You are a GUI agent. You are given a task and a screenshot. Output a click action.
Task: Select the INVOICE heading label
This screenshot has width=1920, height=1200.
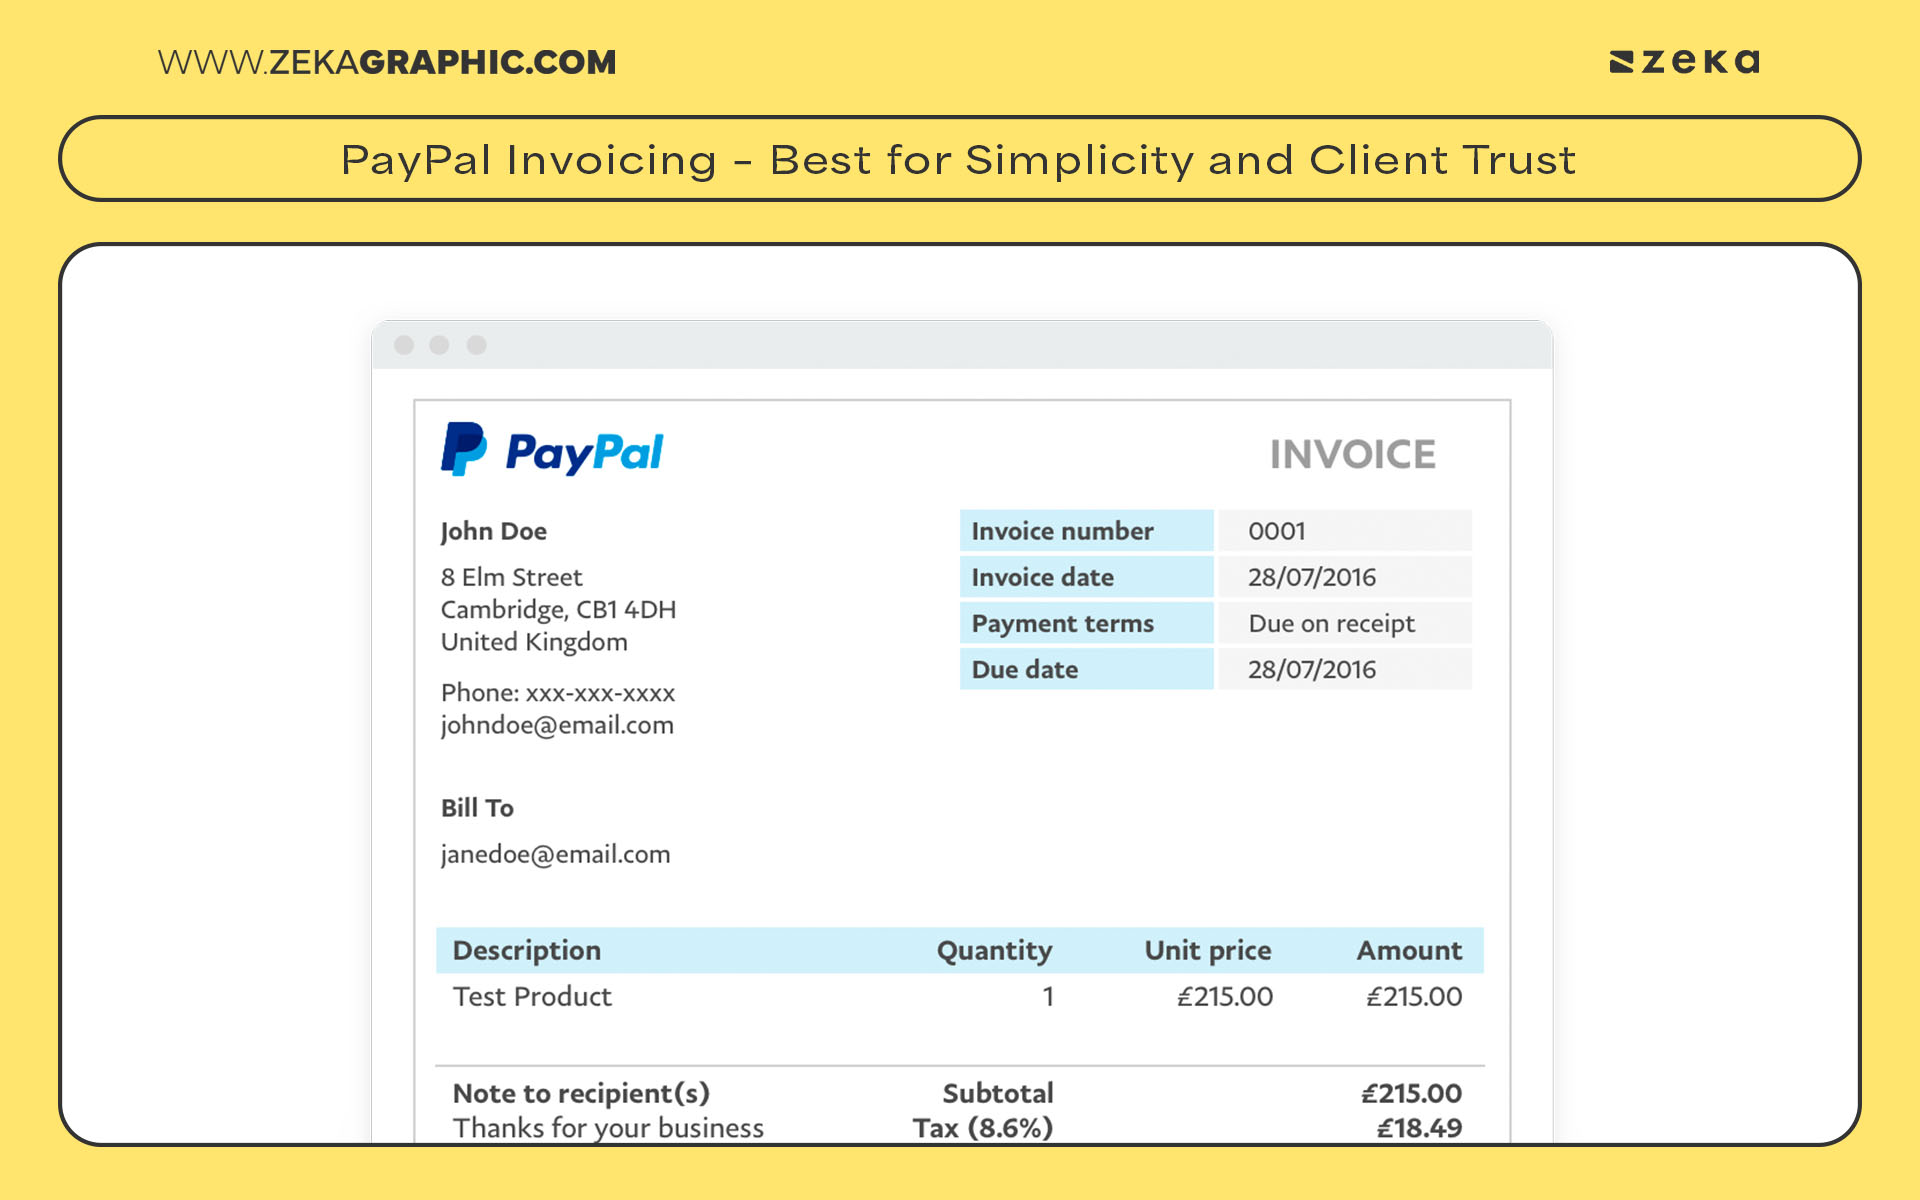click(1352, 453)
